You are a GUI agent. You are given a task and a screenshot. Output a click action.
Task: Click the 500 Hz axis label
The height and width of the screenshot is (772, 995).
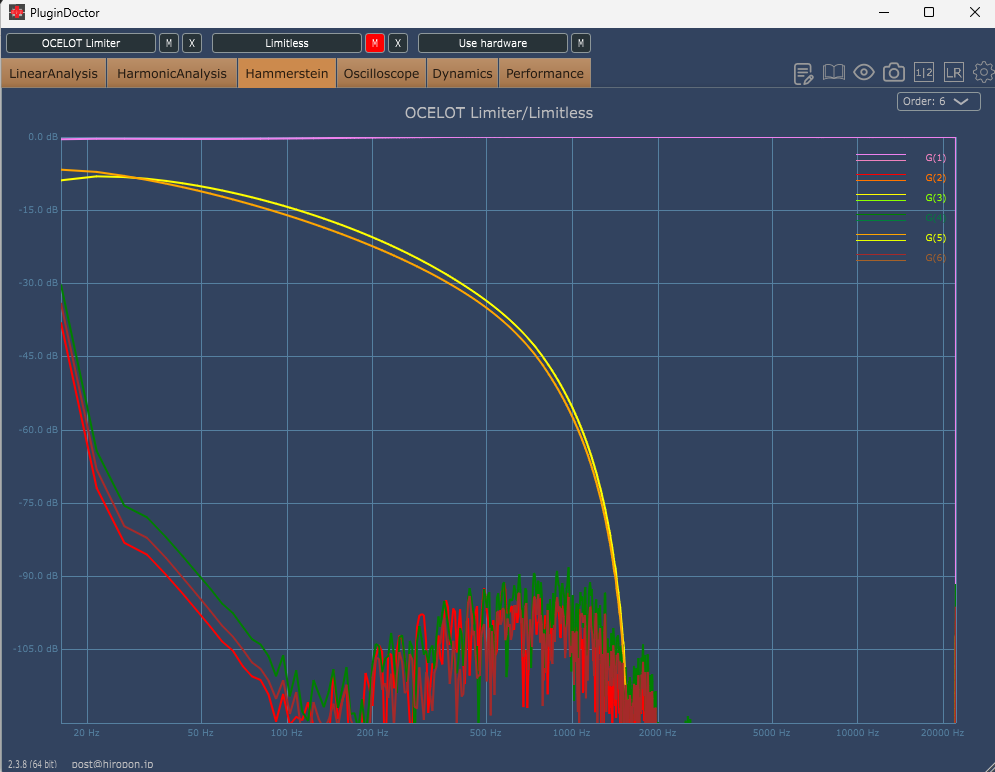click(486, 733)
